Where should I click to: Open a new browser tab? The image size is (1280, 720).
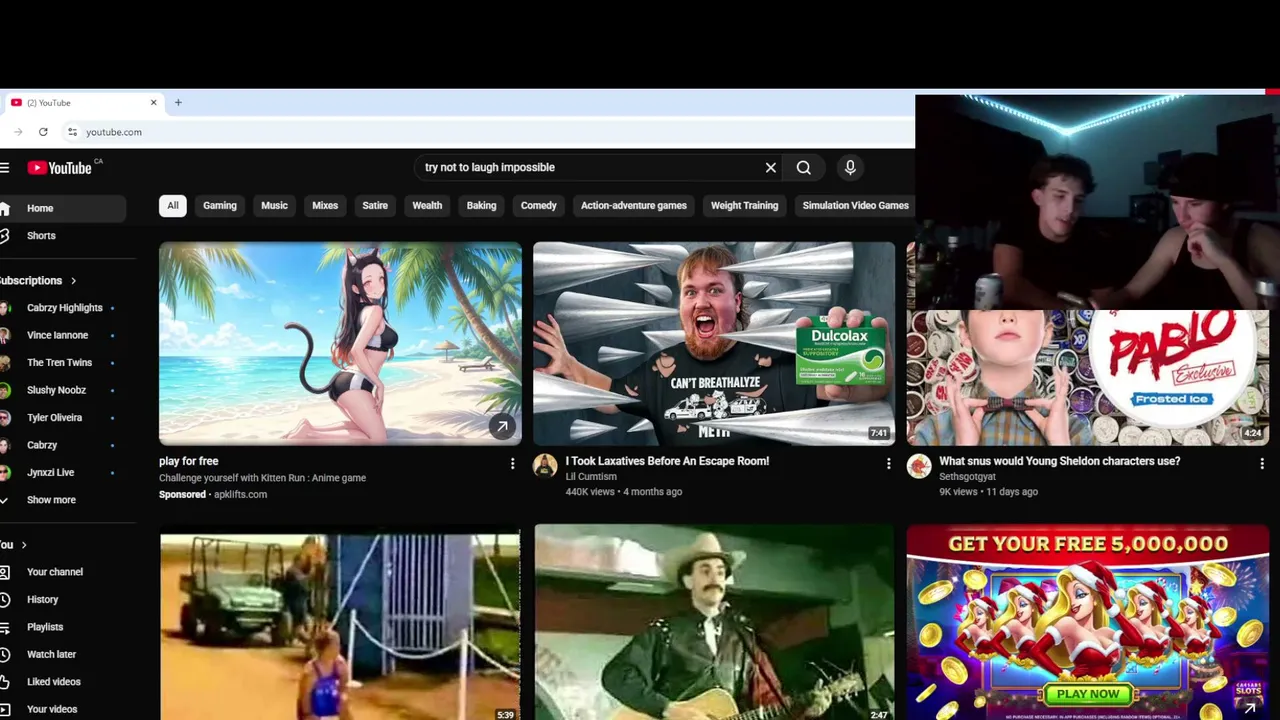(x=178, y=103)
